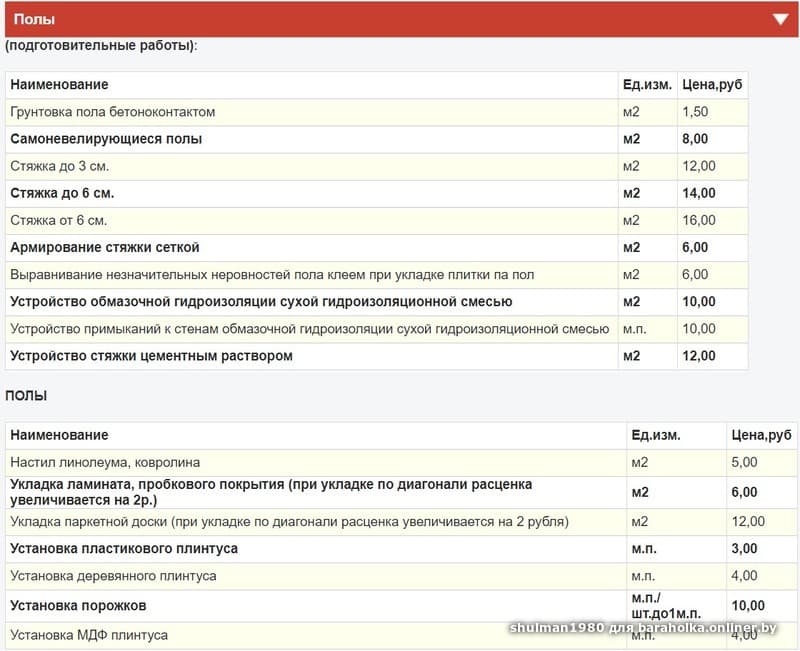Click the 4,00 price for Установка деревянного плинтуса
Viewport: 800px width, 651px height.
point(744,576)
